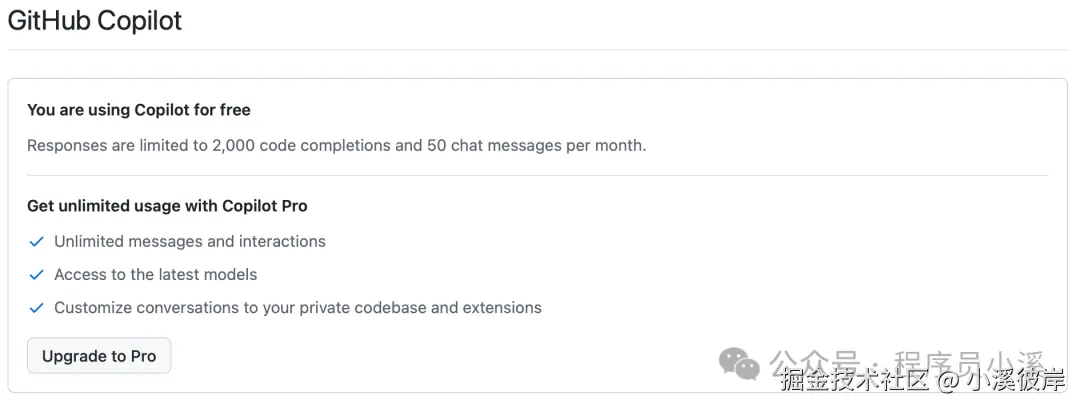The height and width of the screenshot is (408, 1080).
Task: Click the divider line below the GitHub Copilot heading
Action: (538, 50)
